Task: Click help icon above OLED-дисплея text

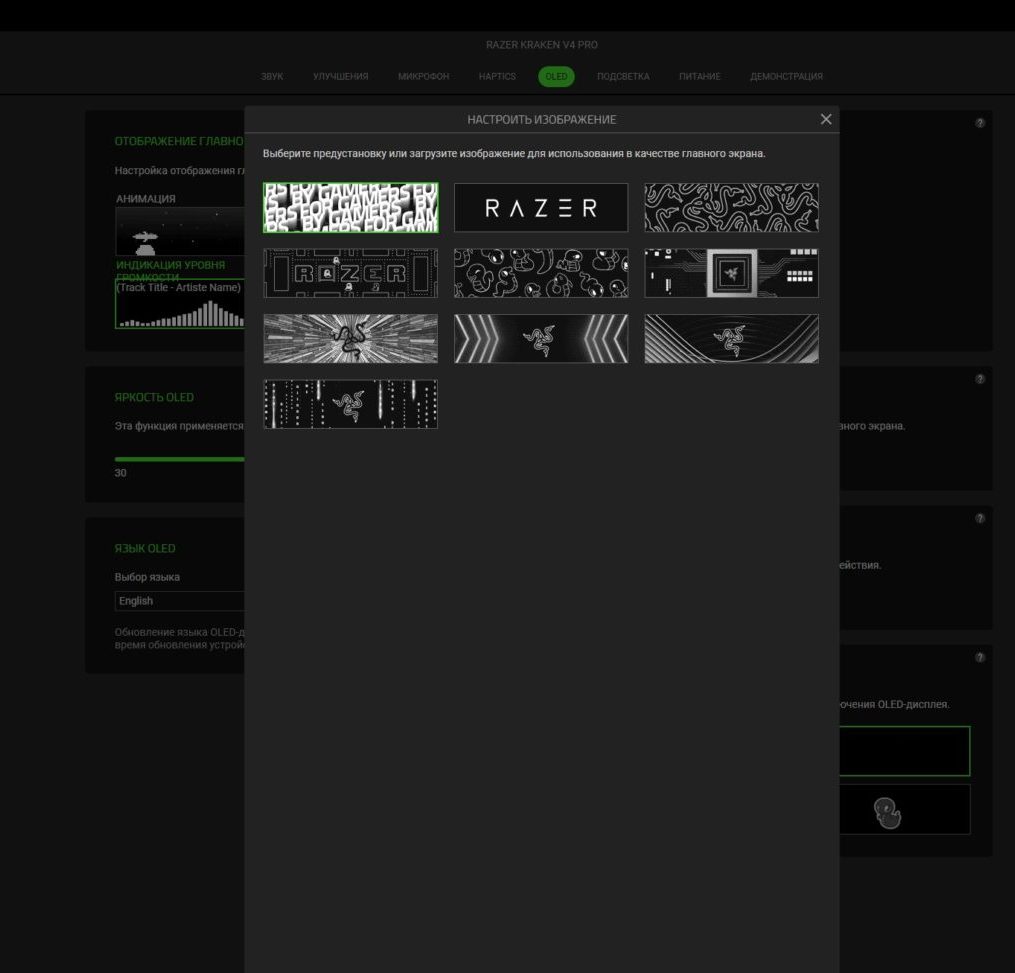Action: click(979, 658)
